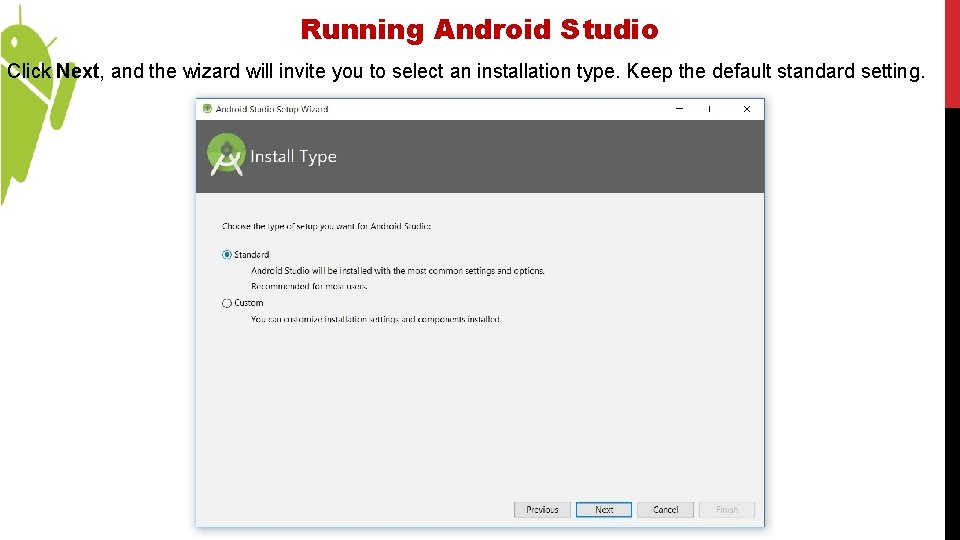Go back with the Previous button
This screenshot has width=960, height=540.
(x=542, y=509)
